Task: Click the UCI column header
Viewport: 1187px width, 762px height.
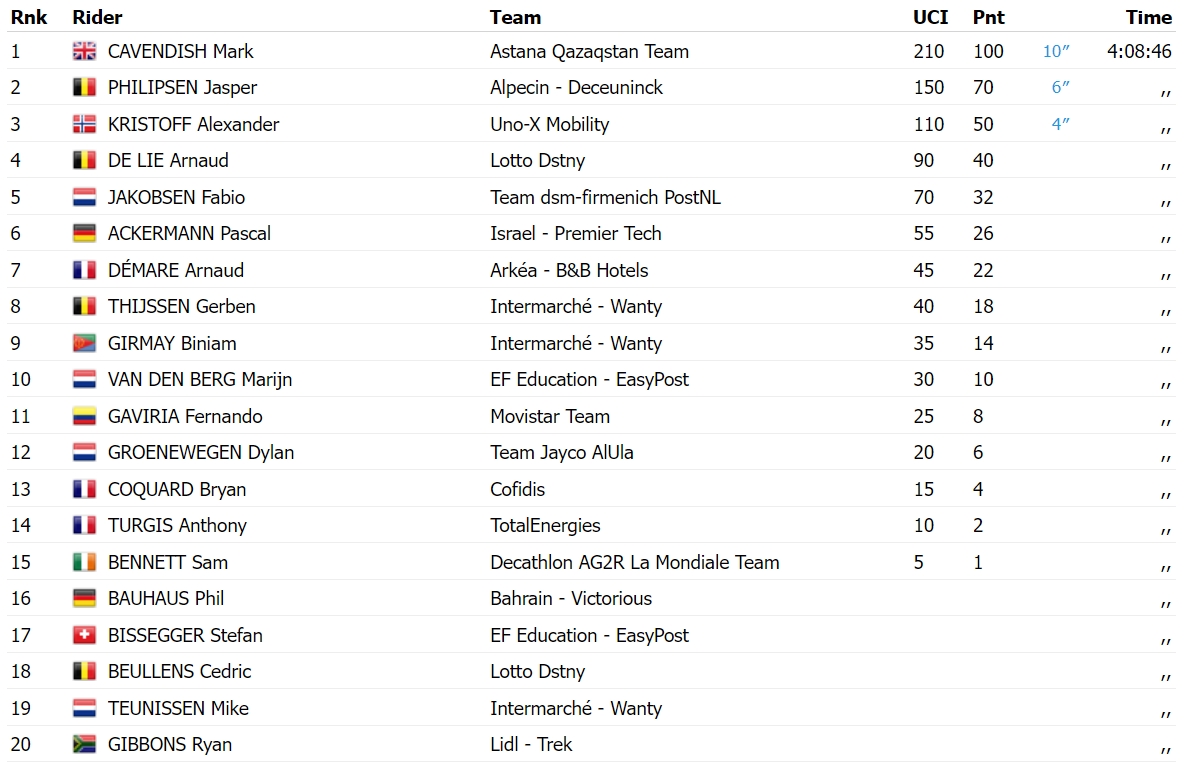Action: coord(930,17)
